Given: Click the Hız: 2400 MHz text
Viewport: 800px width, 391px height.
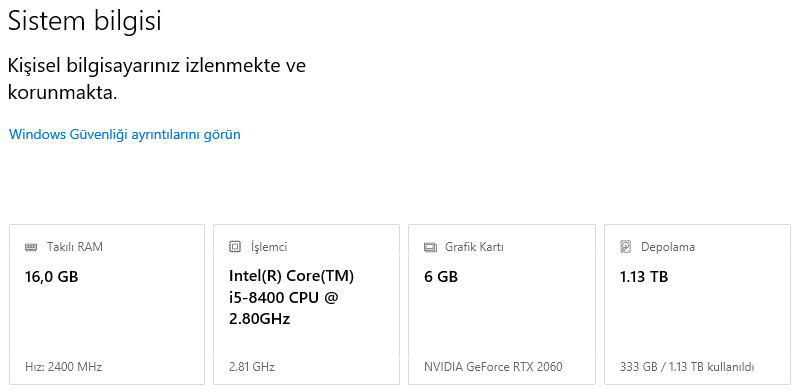Looking at the screenshot, I should [x=63, y=366].
